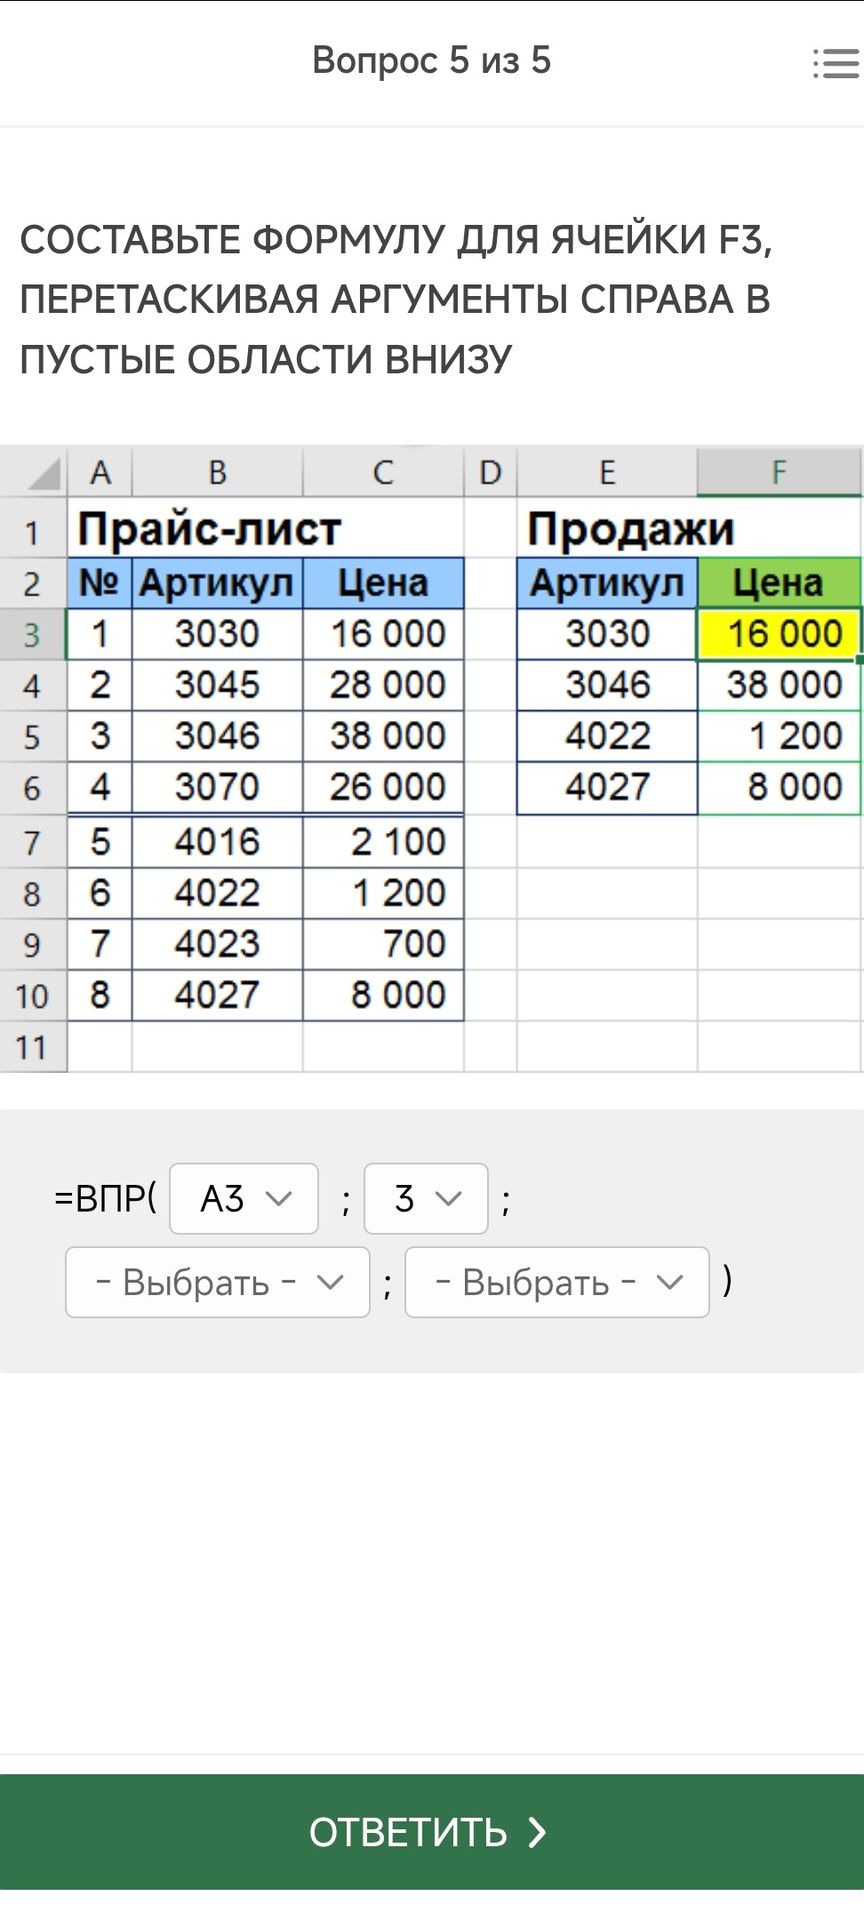864x1920 pixels.
Task: Open the first empty Выбрать dropdown
Action: tap(218, 1282)
